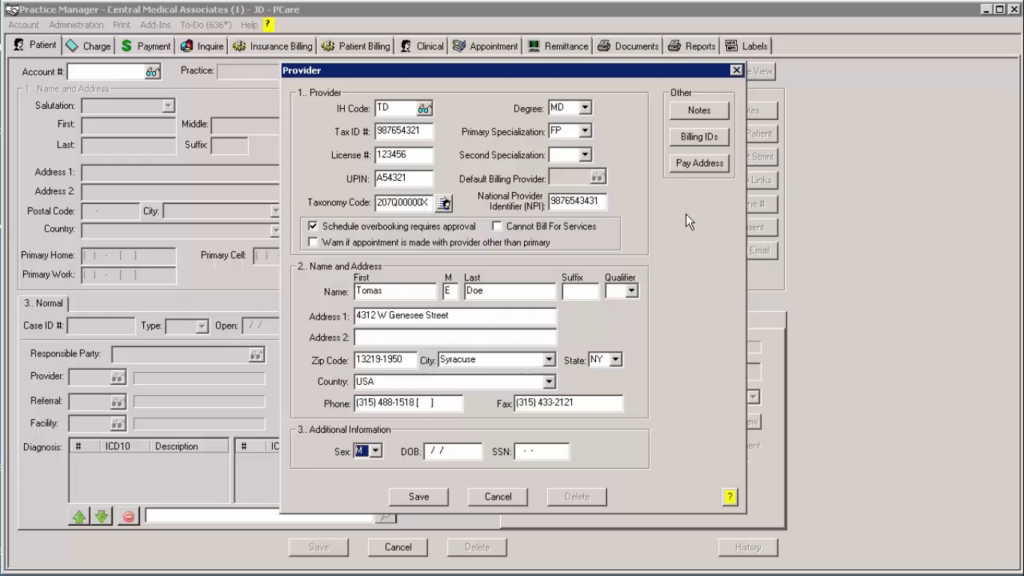Click binoculars lookup next to IH Code
The image size is (1024, 576).
[x=424, y=108]
